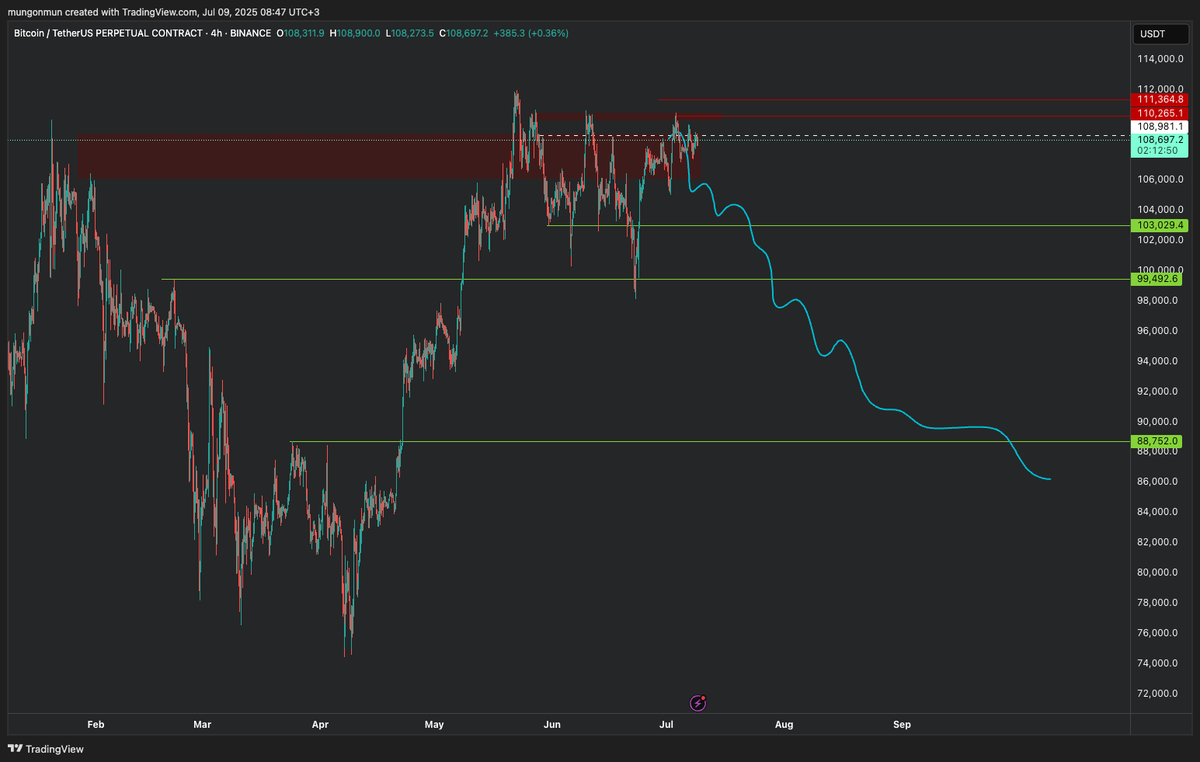Click the Mar label on the time axis
This screenshot has width=1200, height=762.
click(203, 722)
